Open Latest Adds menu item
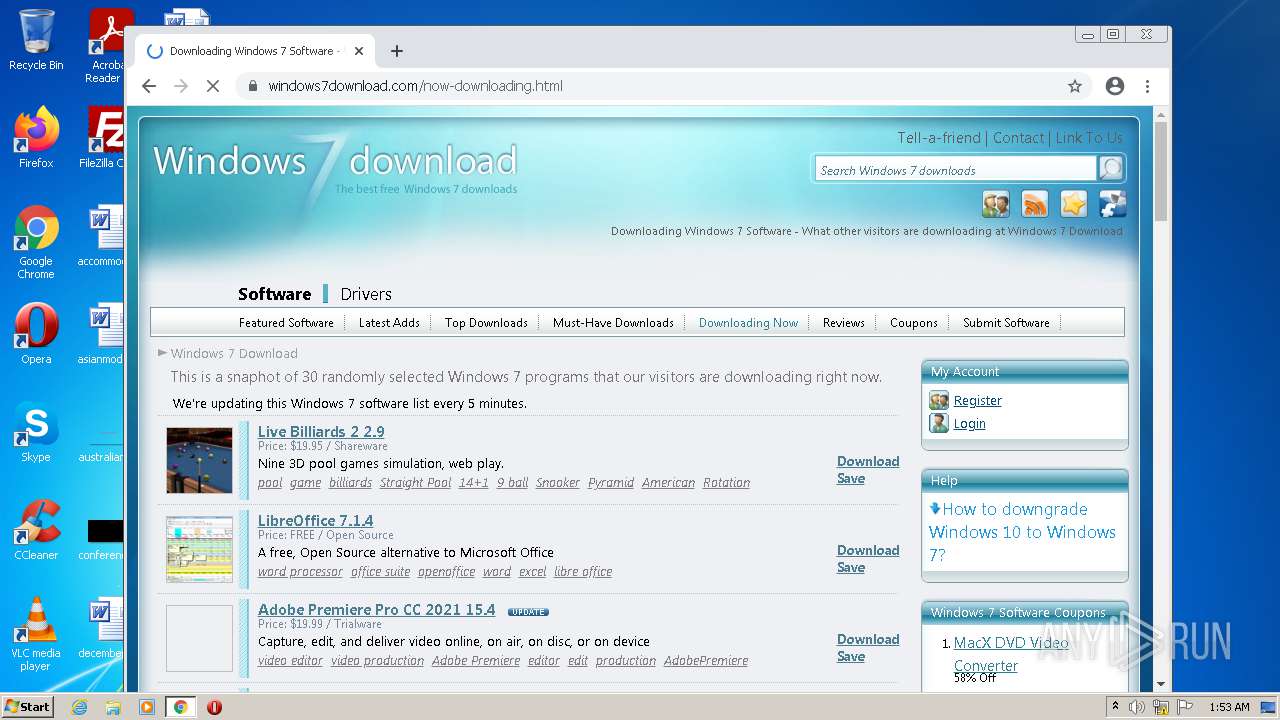Viewport: 1280px width, 720px height. (389, 323)
